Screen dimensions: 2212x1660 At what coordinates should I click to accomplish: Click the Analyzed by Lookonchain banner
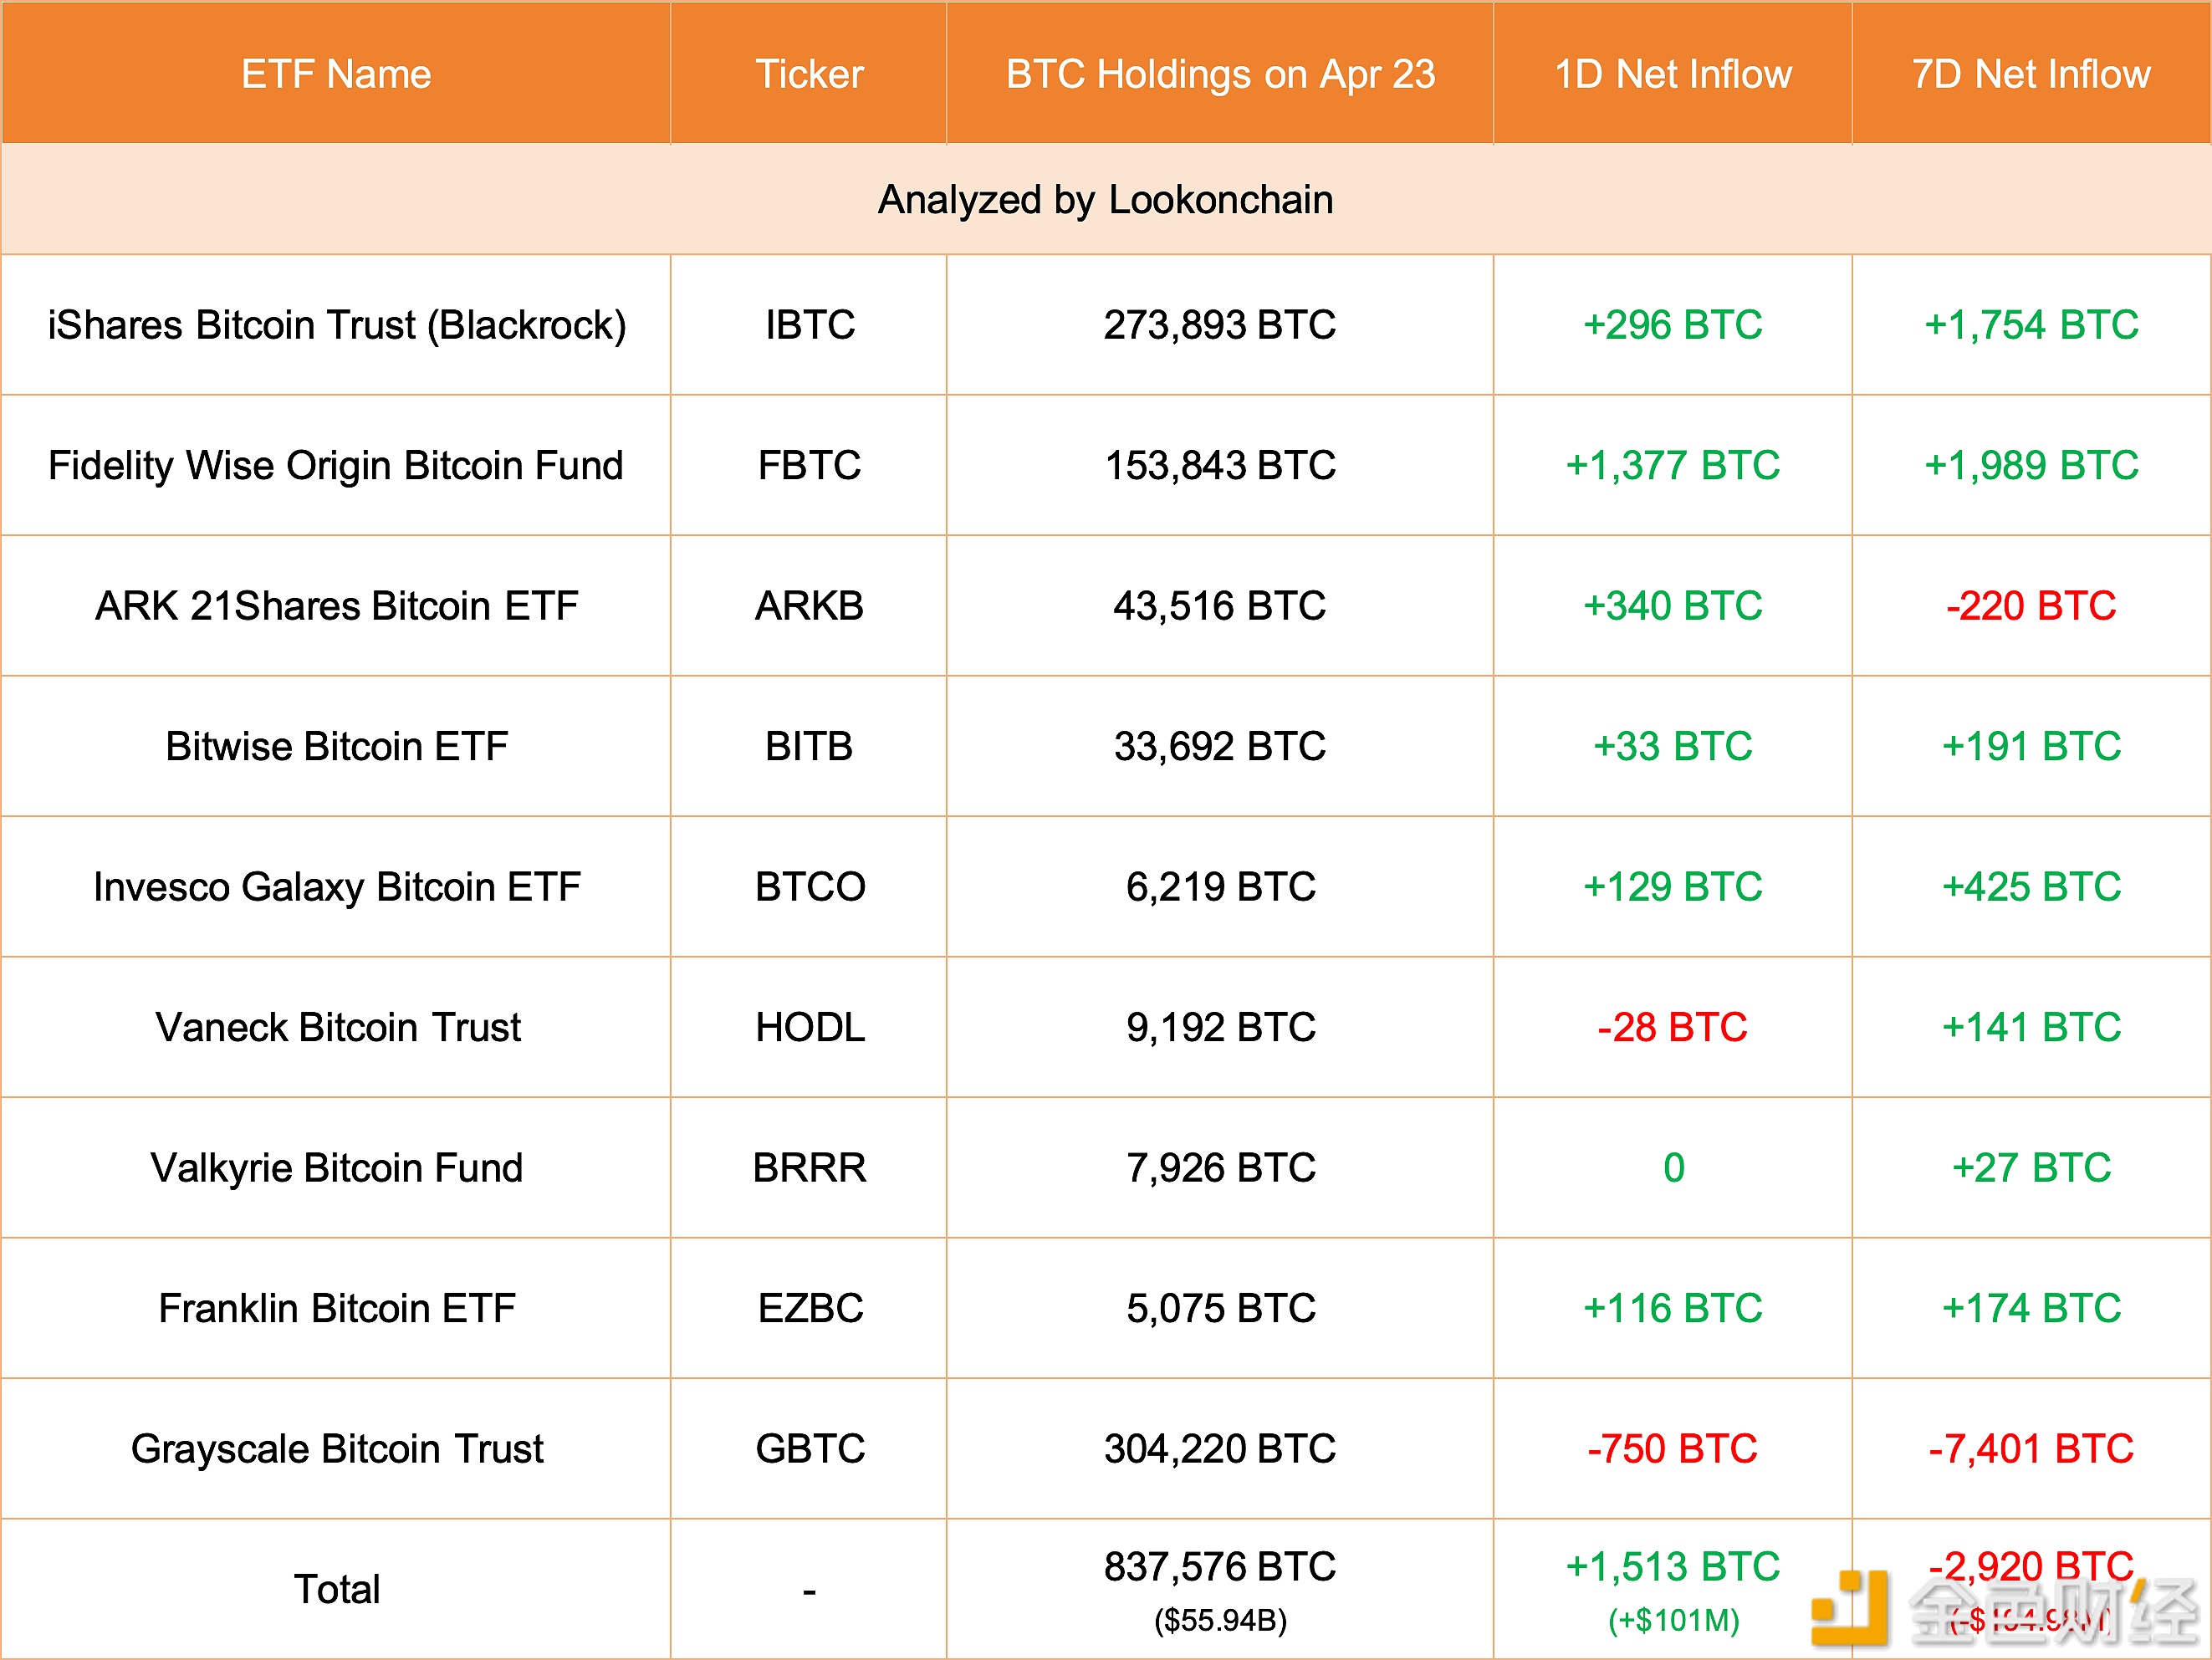[1105, 200]
